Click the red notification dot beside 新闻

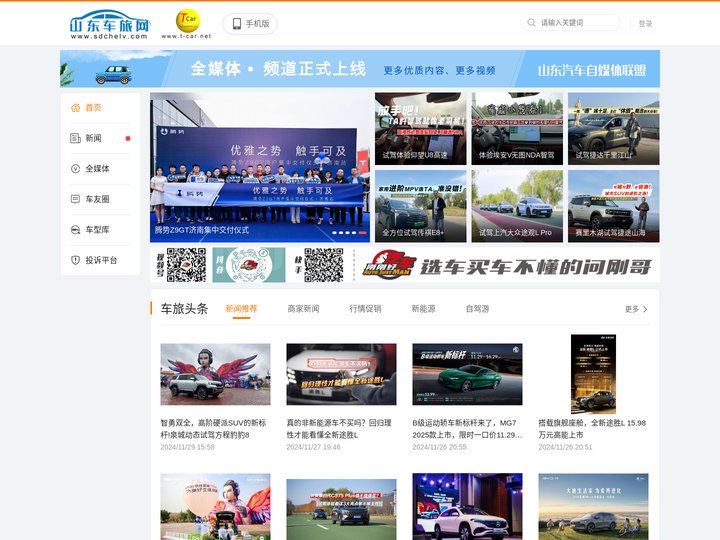coord(128,138)
